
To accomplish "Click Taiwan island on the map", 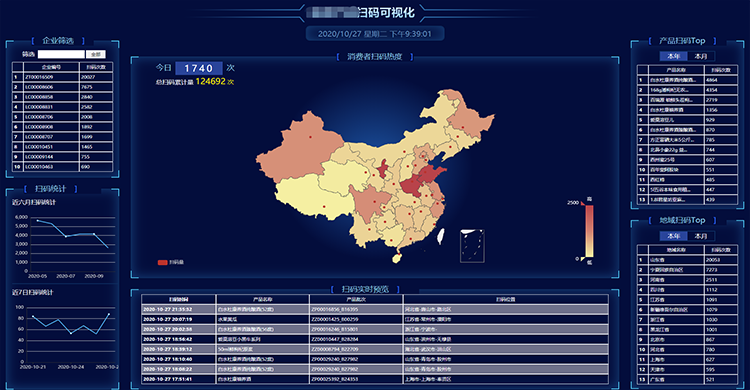I will (x=441, y=236).
